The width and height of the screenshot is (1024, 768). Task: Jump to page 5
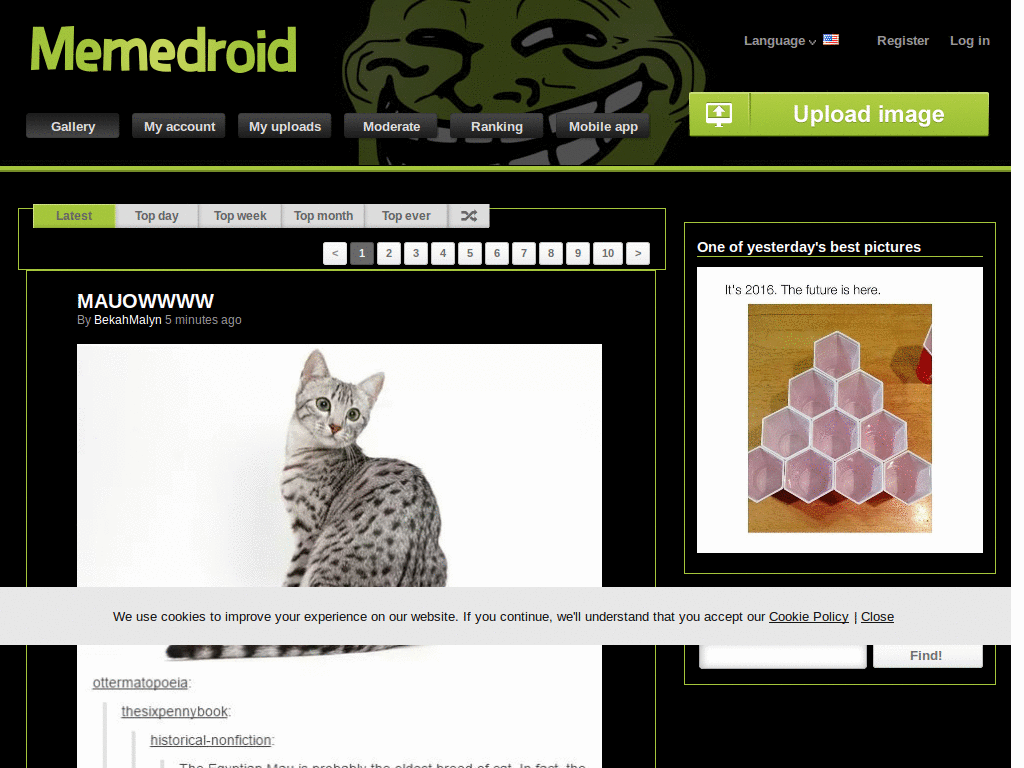pyautogui.click(x=470, y=253)
